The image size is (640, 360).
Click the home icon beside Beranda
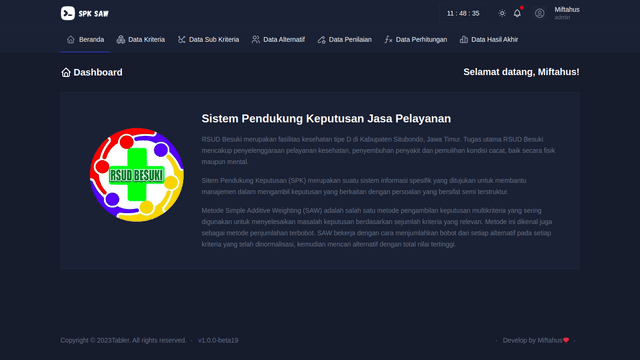[x=71, y=40]
